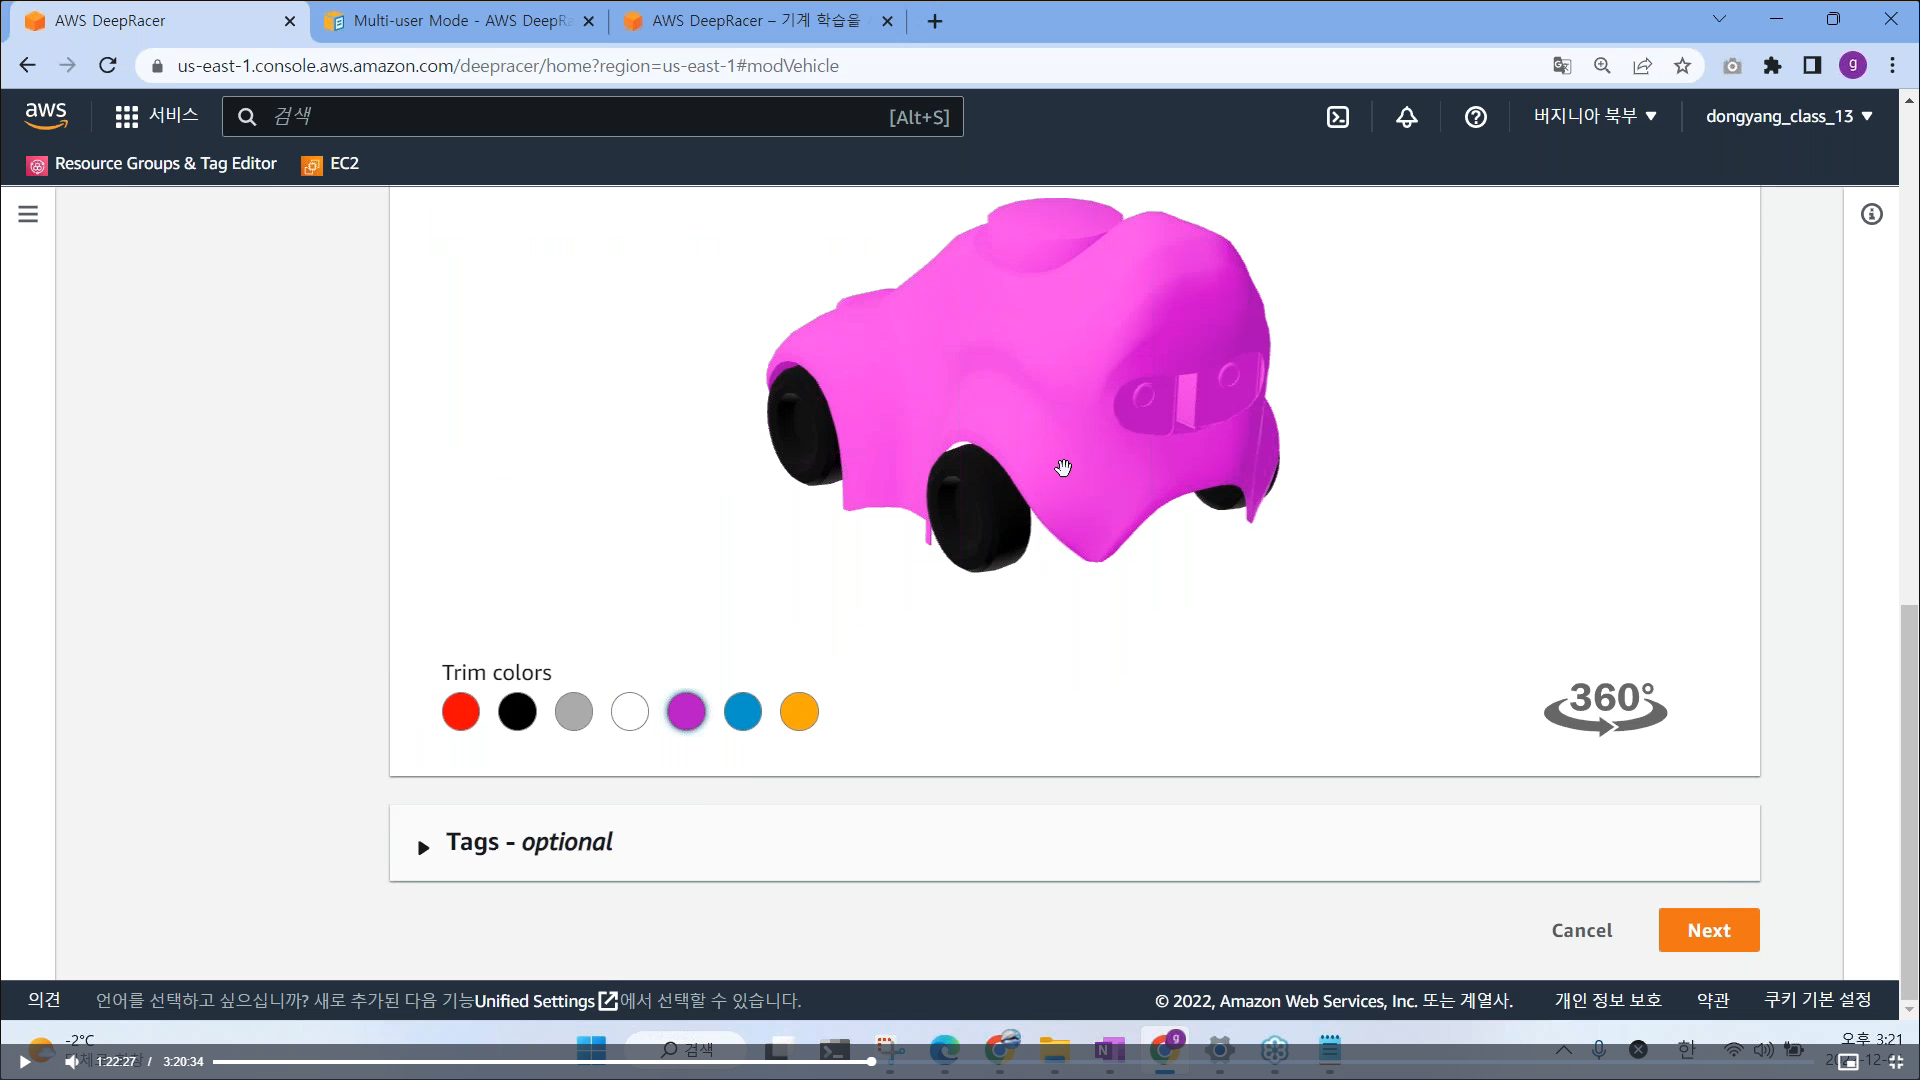
Task: Open the 버지니아 북부 region dropdown
Action: tap(1595, 116)
